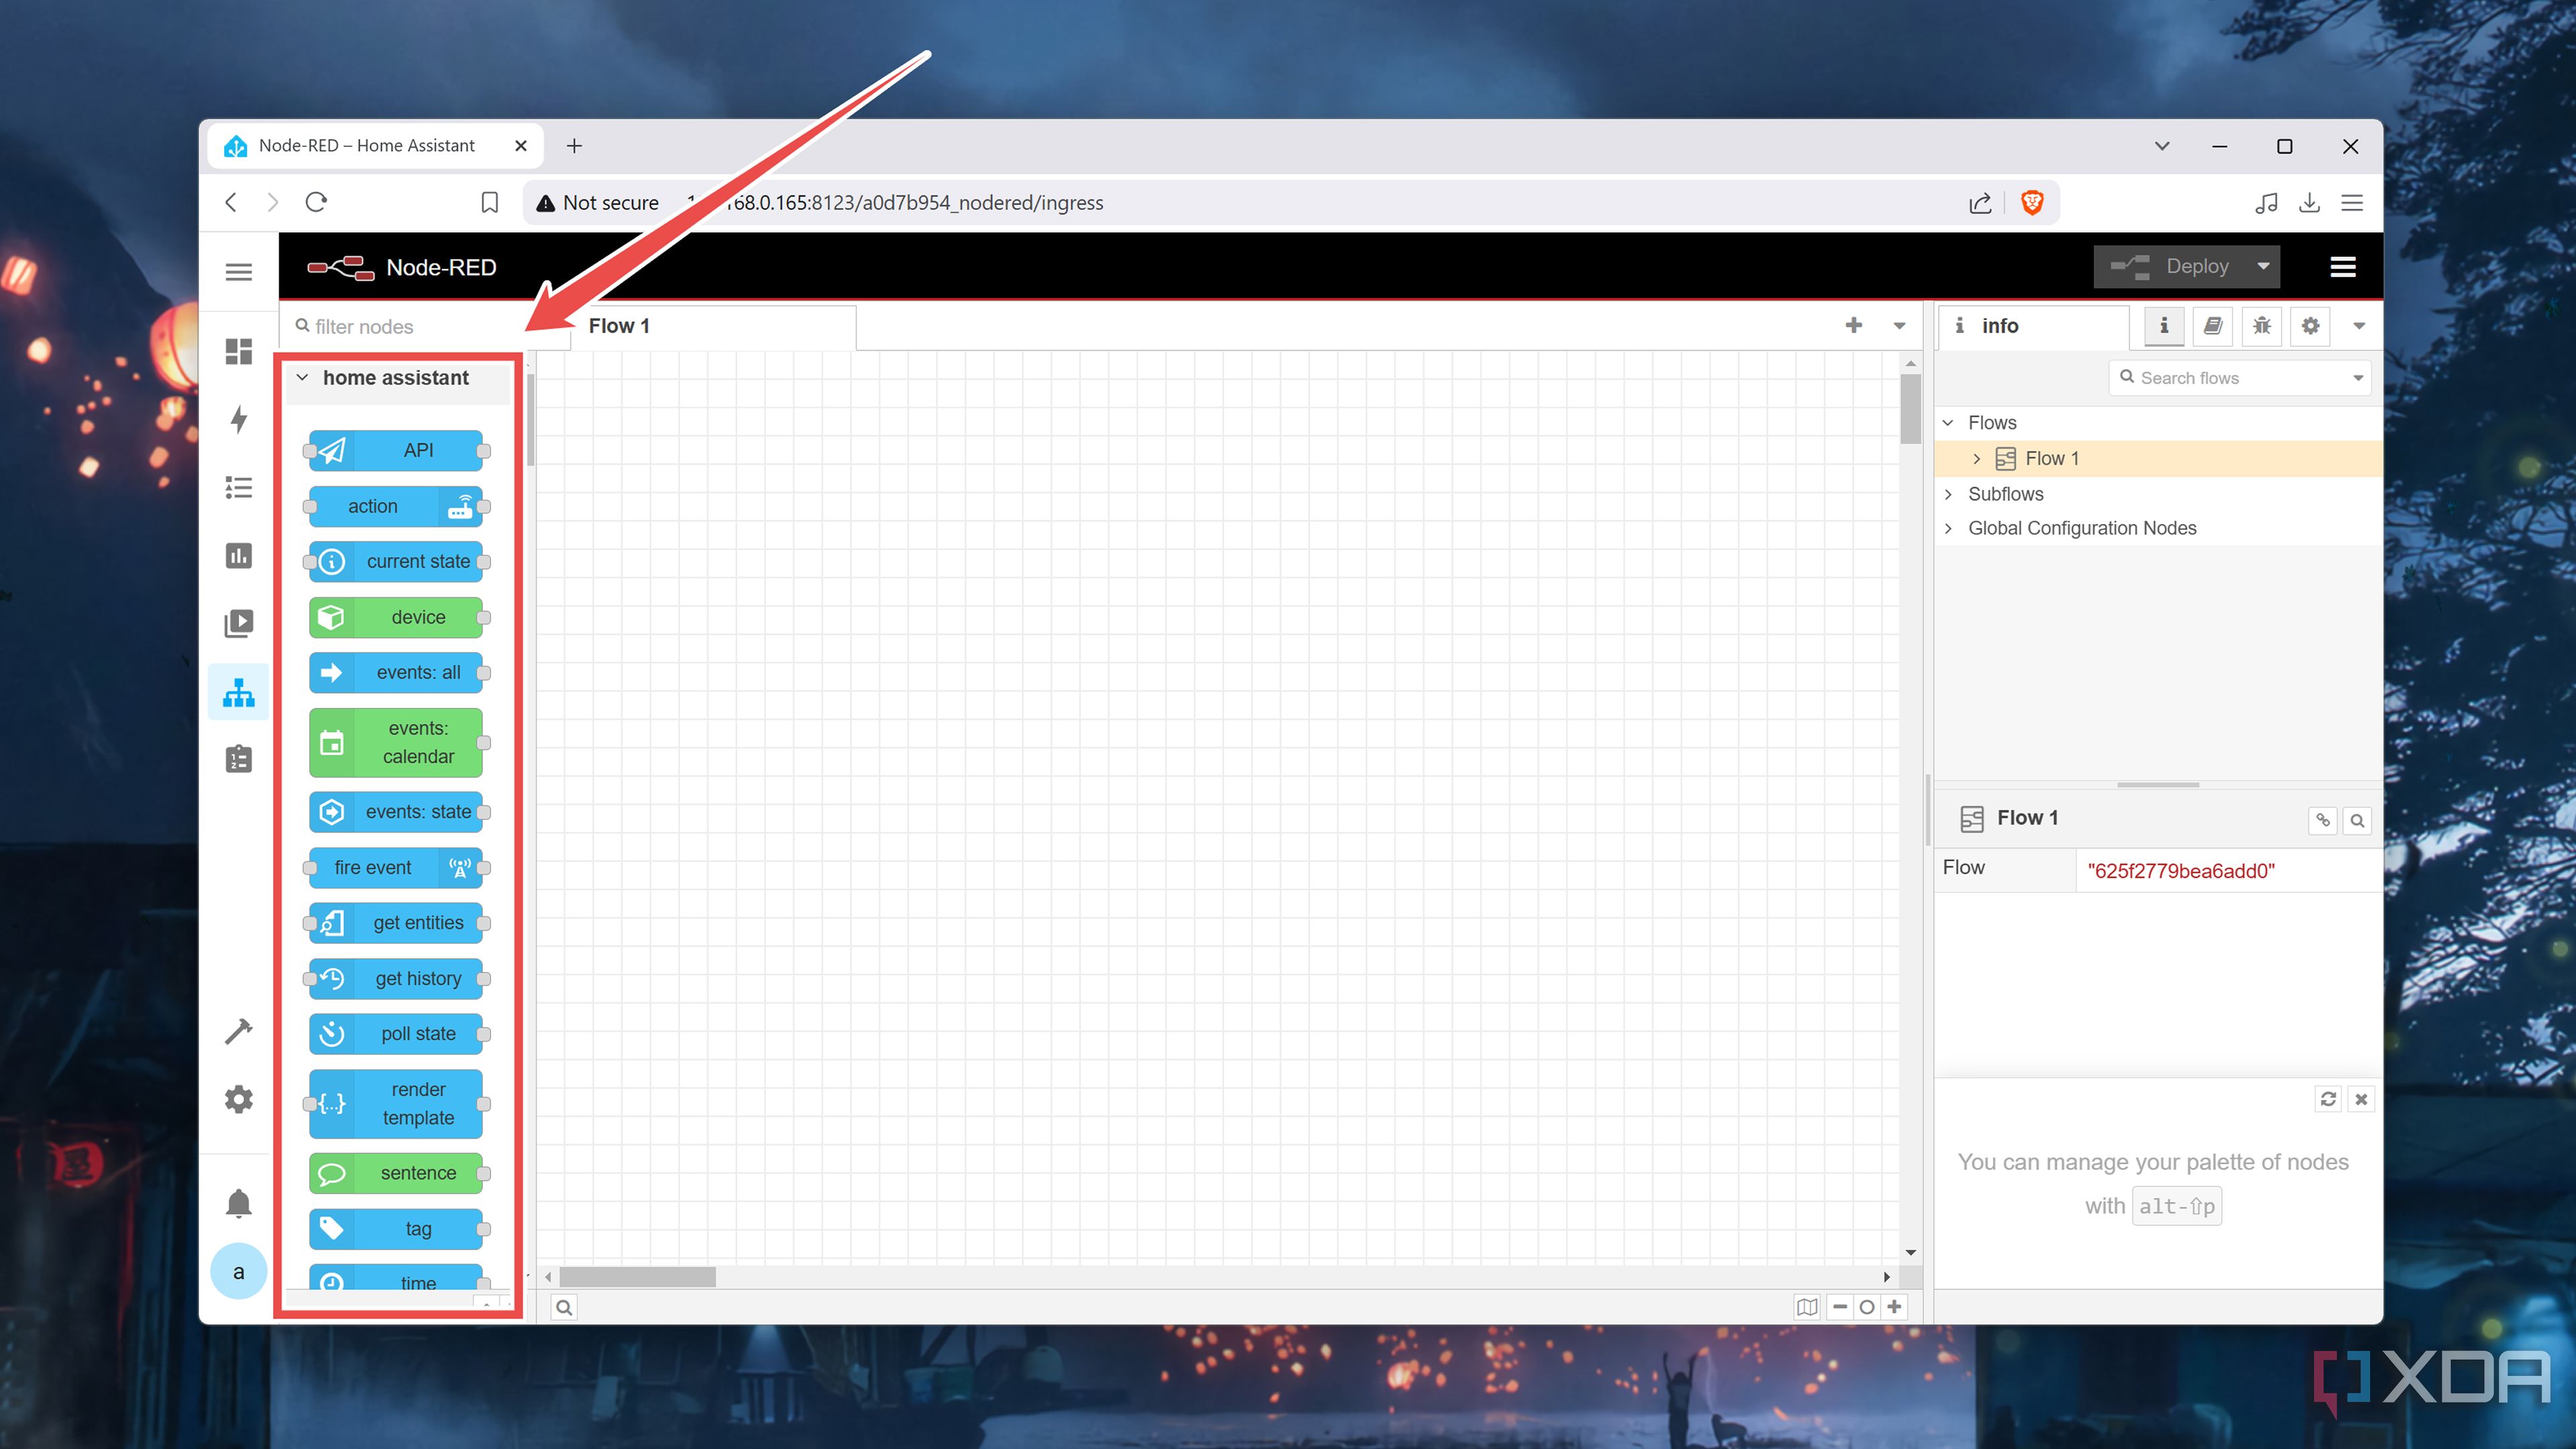Screen dimensions: 2576x1449
Task: Dismiss the palette tip with the close toggle
Action: tap(2361, 1098)
